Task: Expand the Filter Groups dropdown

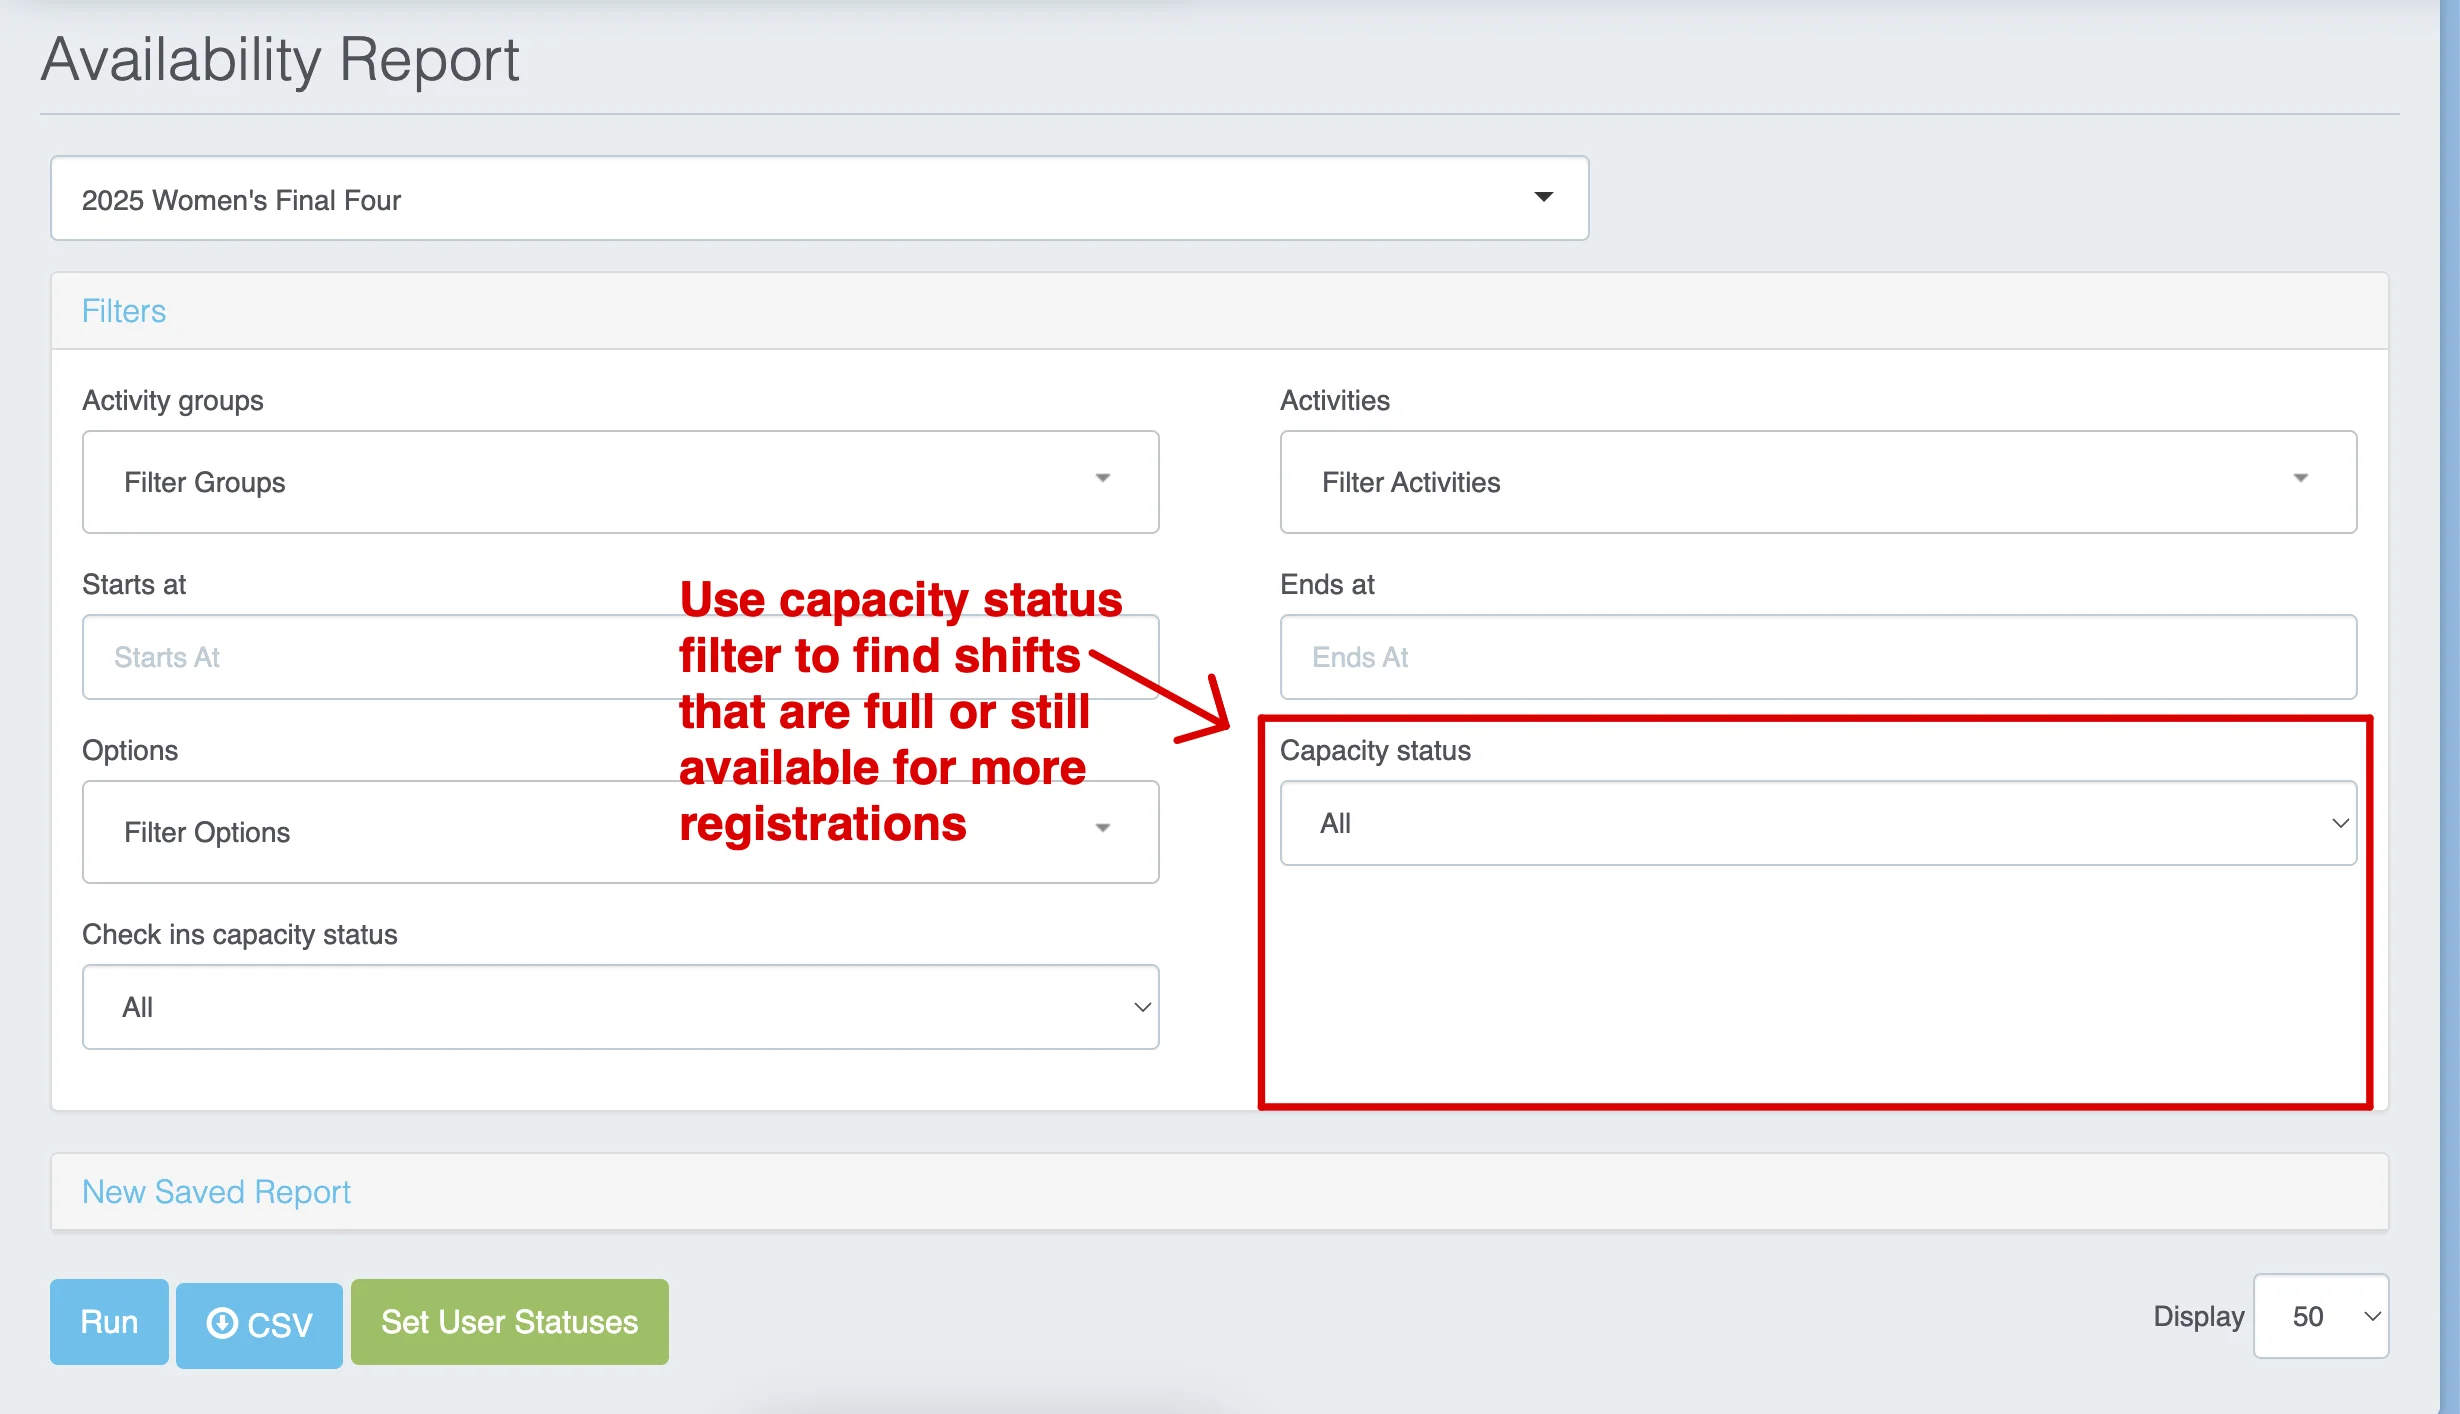Action: coord(620,482)
